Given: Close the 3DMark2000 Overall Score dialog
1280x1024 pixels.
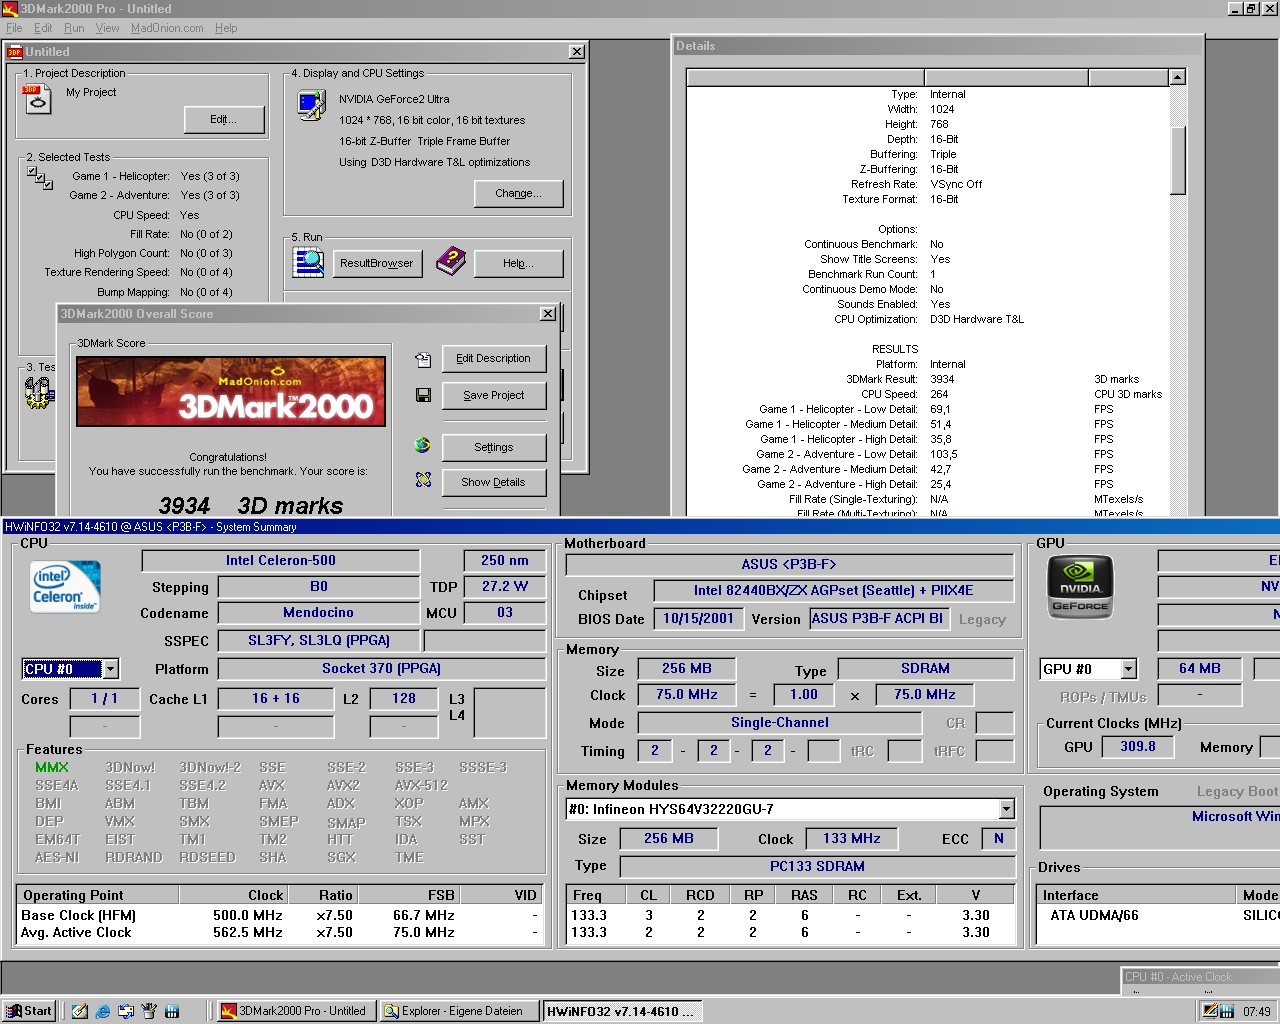Looking at the screenshot, I should tap(548, 314).
